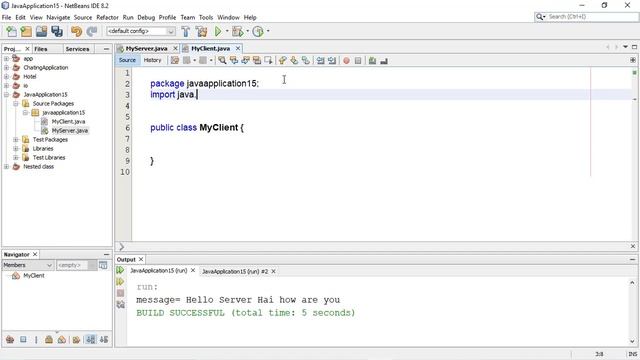Image resolution: width=640 pixels, height=360 pixels.
Task: Click the Undo arrow icon
Action: pos(76,31)
